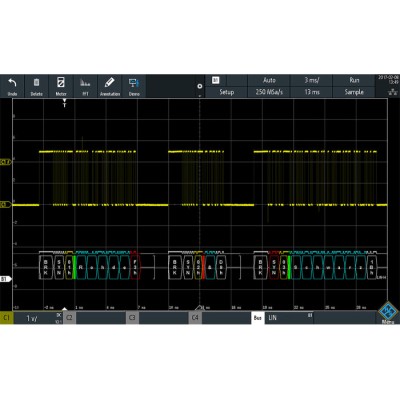Click the 'R' data byte in first frame
400x400 pixels.
(81, 267)
